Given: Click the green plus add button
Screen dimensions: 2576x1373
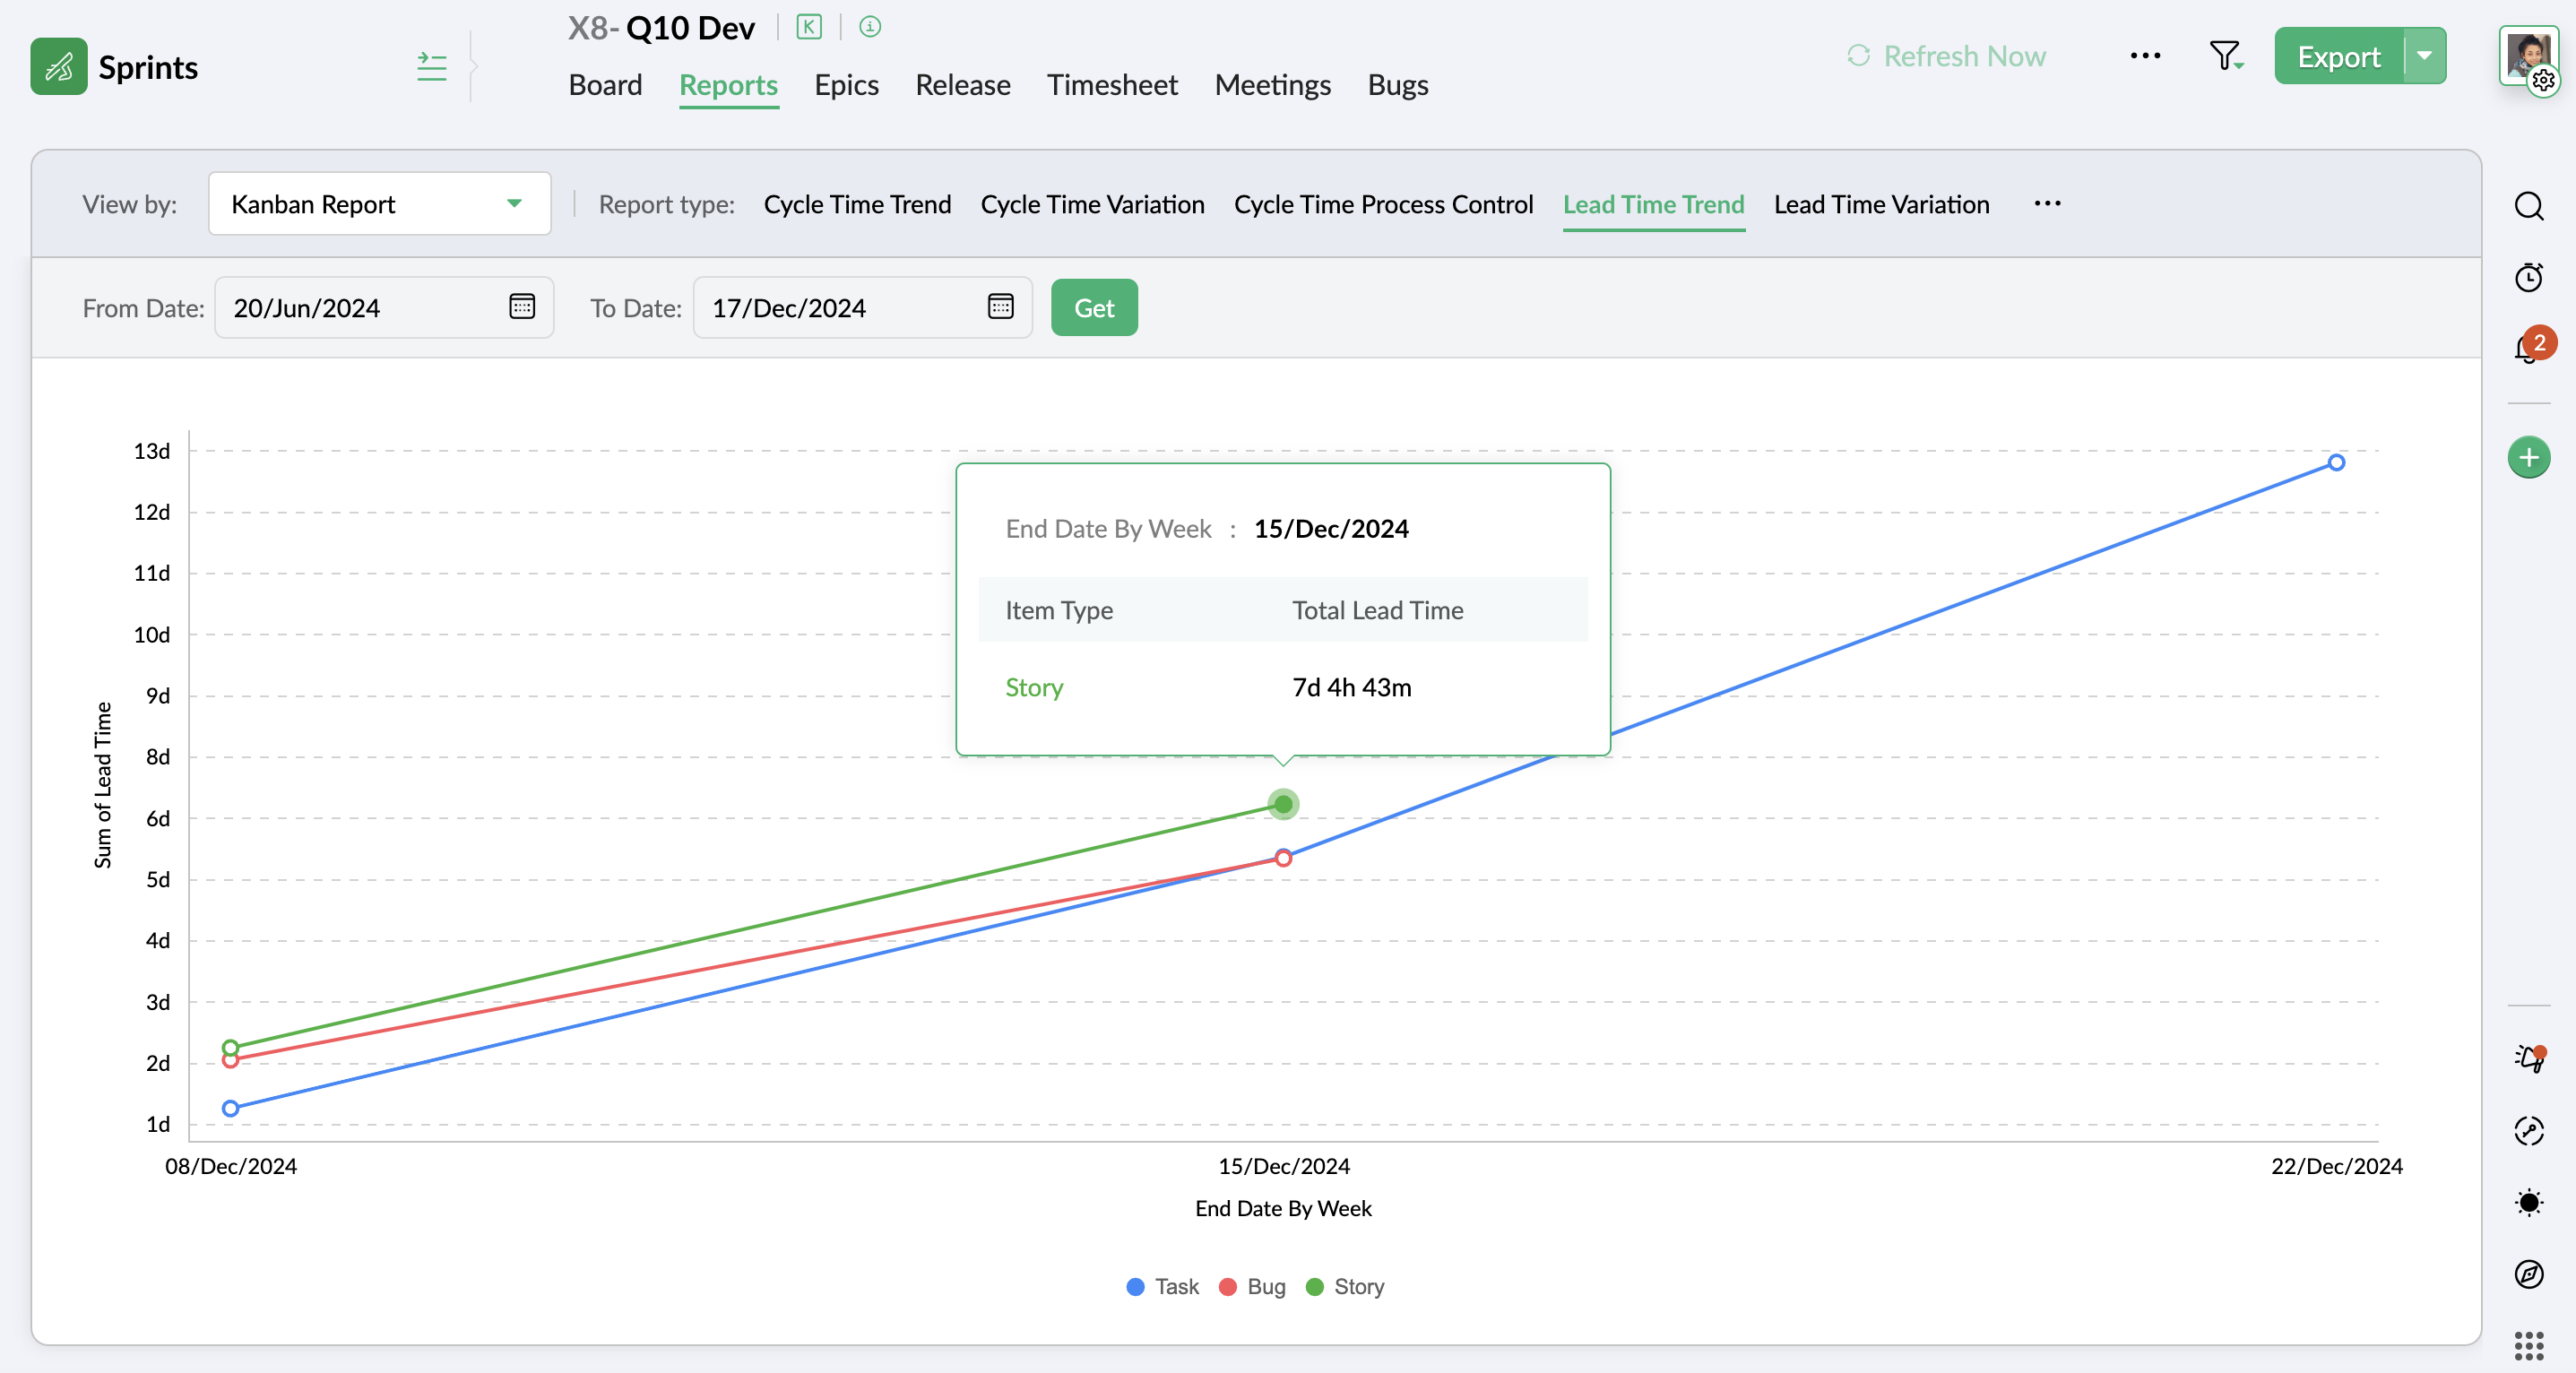Looking at the screenshot, I should [2528, 458].
